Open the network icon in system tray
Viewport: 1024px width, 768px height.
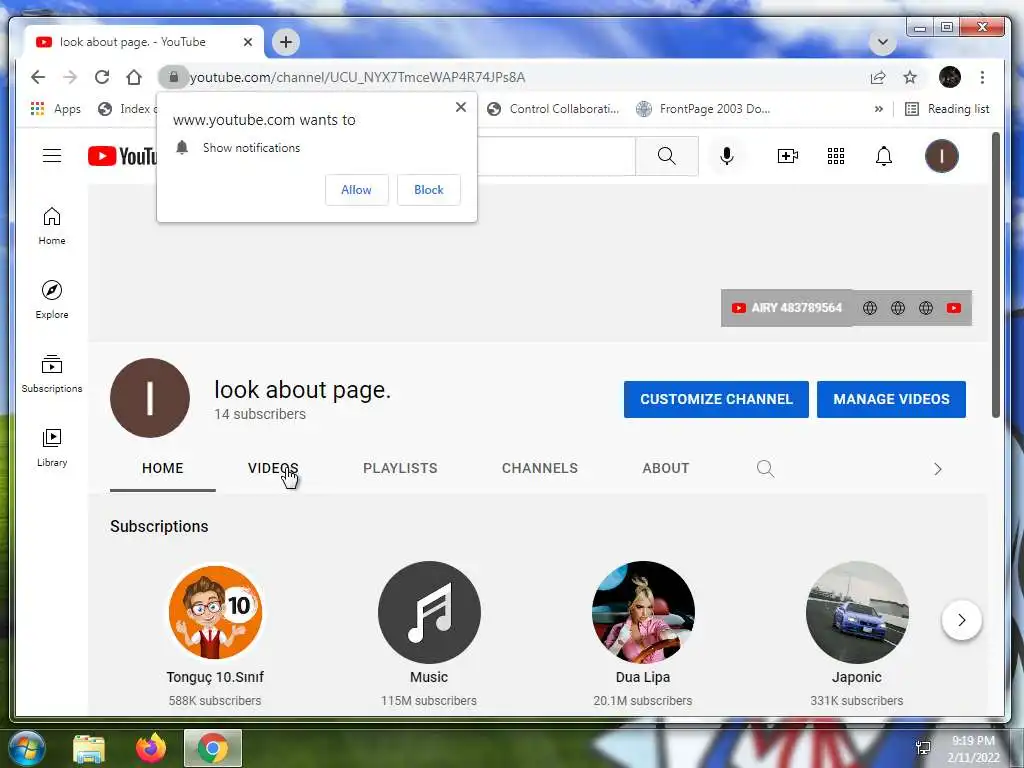click(x=923, y=748)
